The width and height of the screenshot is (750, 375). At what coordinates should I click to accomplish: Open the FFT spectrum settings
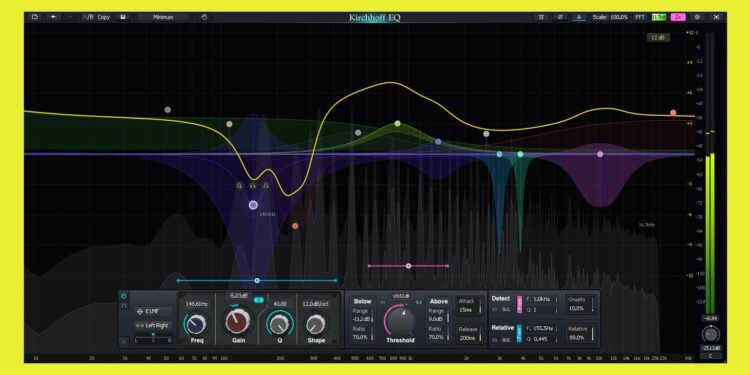(x=640, y=17)
